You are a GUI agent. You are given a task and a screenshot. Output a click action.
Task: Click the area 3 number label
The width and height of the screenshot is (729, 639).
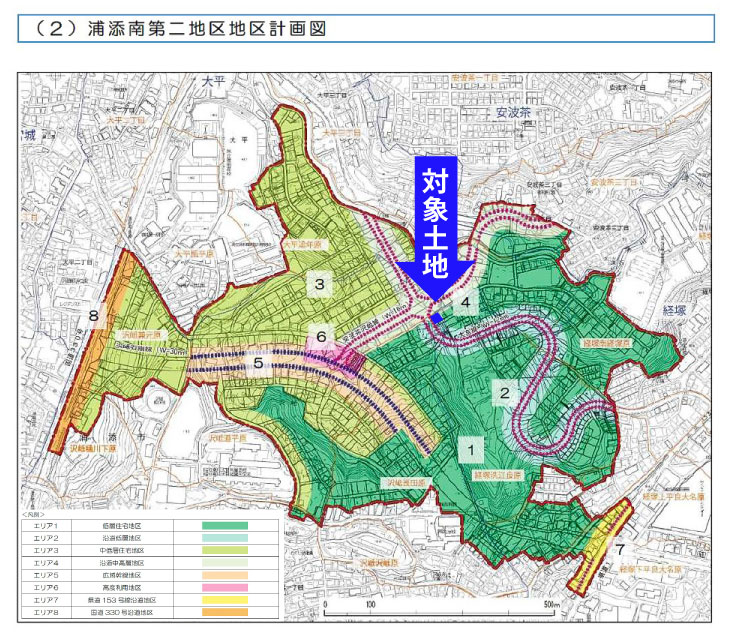pyautogui.click(x=319, y=286)
